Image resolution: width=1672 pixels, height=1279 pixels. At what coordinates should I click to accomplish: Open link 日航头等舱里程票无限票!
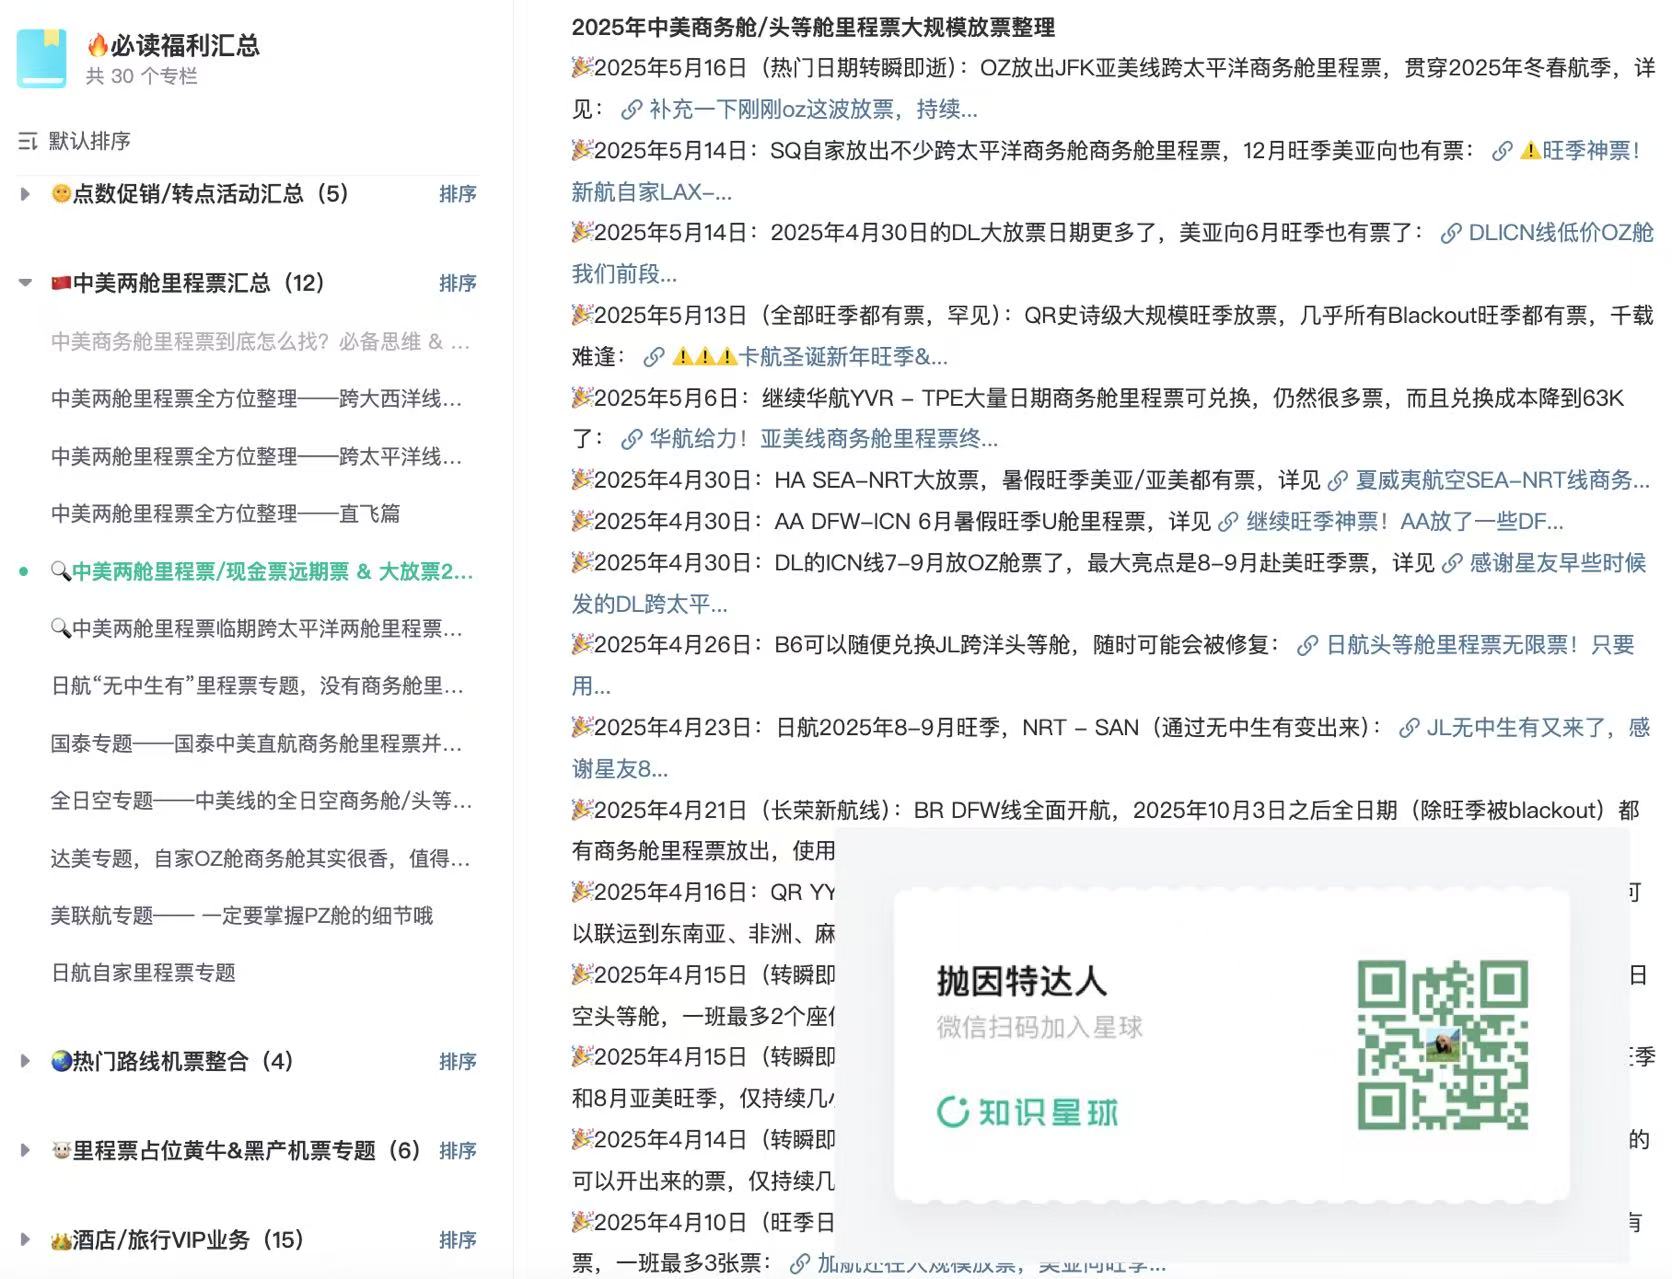pos(1480,646)
